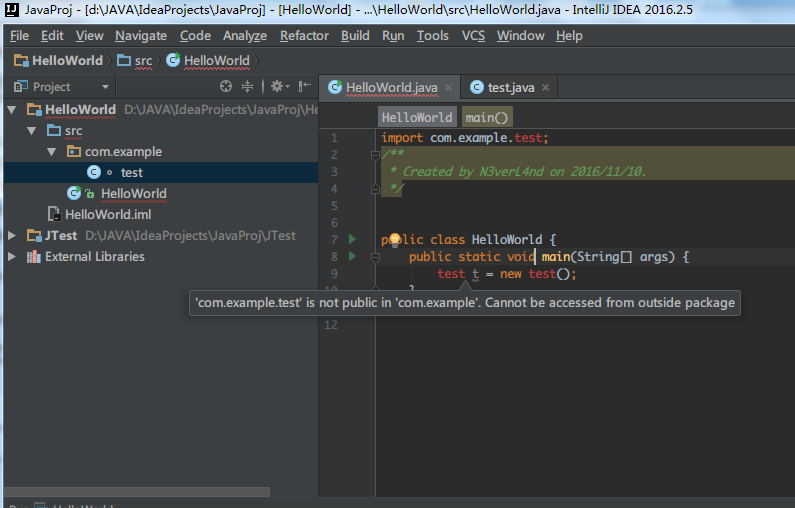Expand the JTest module node
Viewport: 795px width, 508px height.
point(12,235)
